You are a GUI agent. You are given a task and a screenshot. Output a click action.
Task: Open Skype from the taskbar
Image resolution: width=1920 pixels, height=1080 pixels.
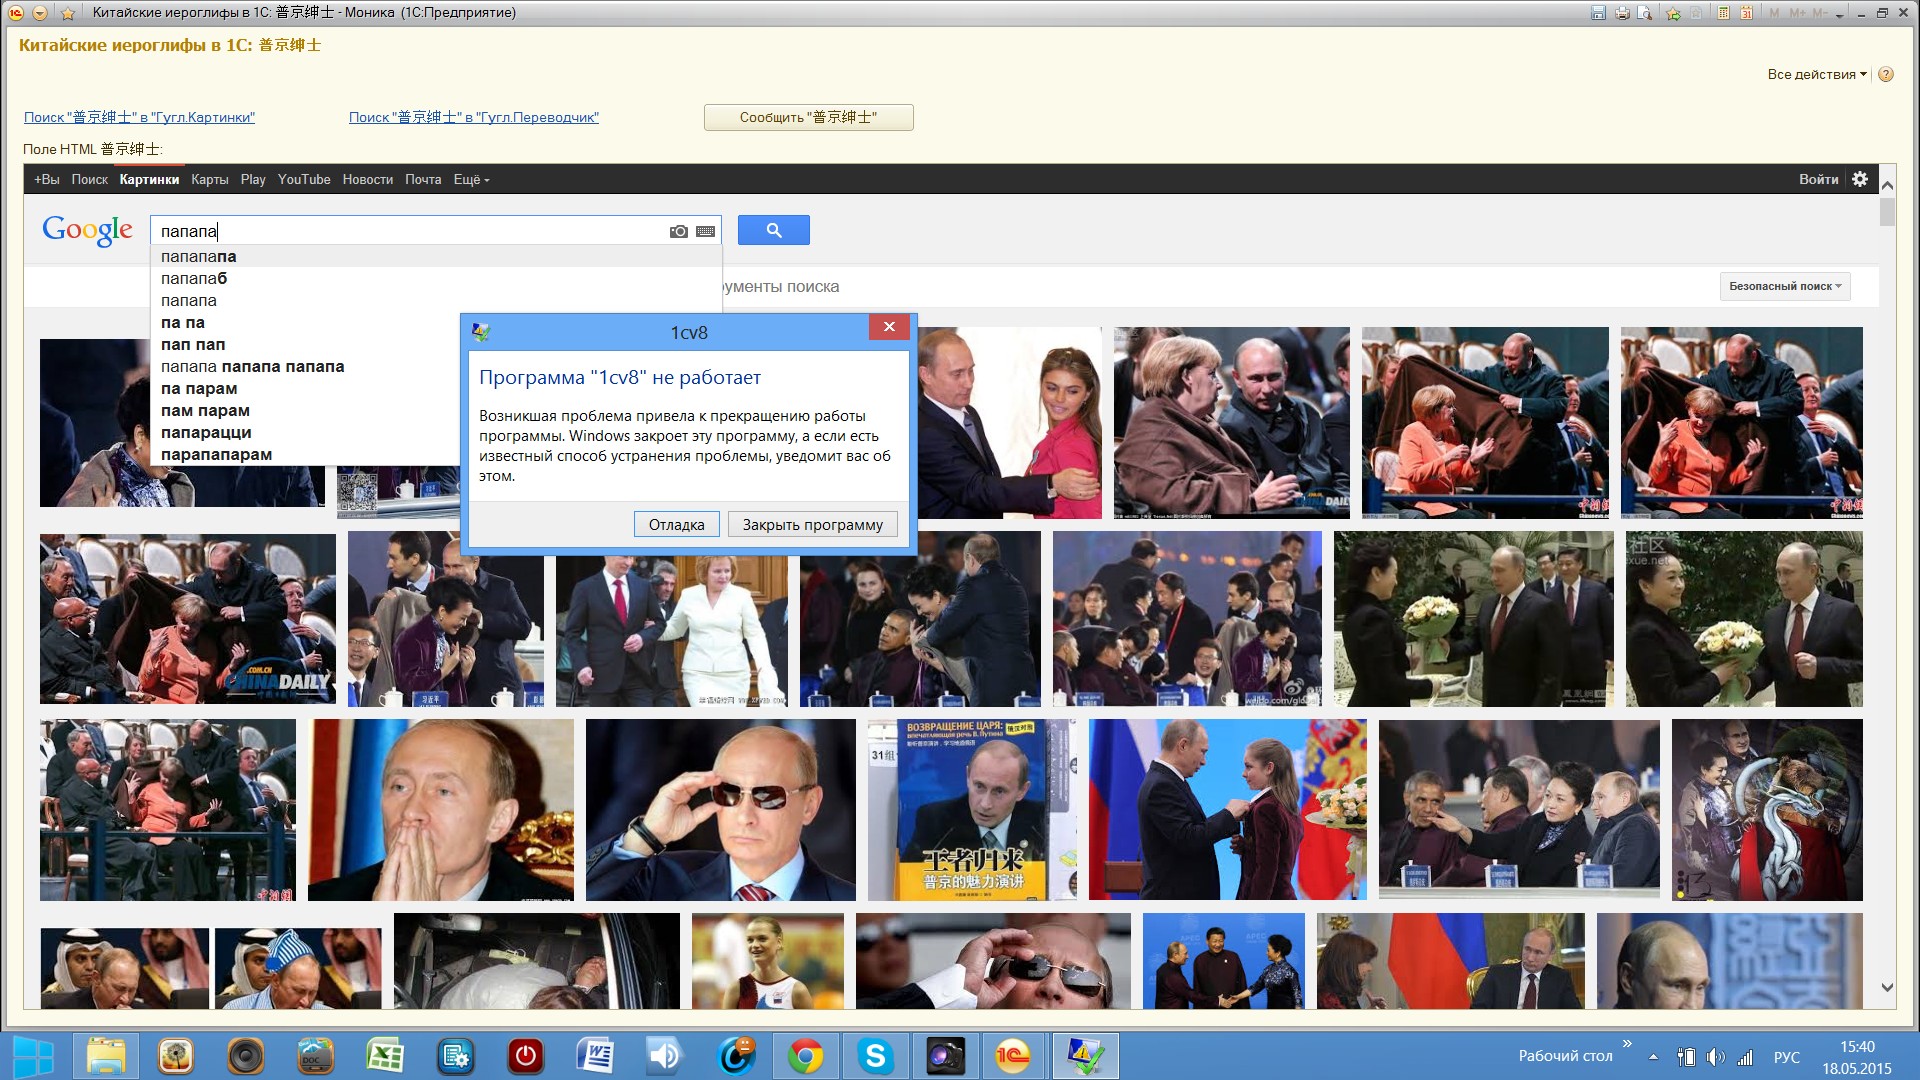coord(875,1056)
